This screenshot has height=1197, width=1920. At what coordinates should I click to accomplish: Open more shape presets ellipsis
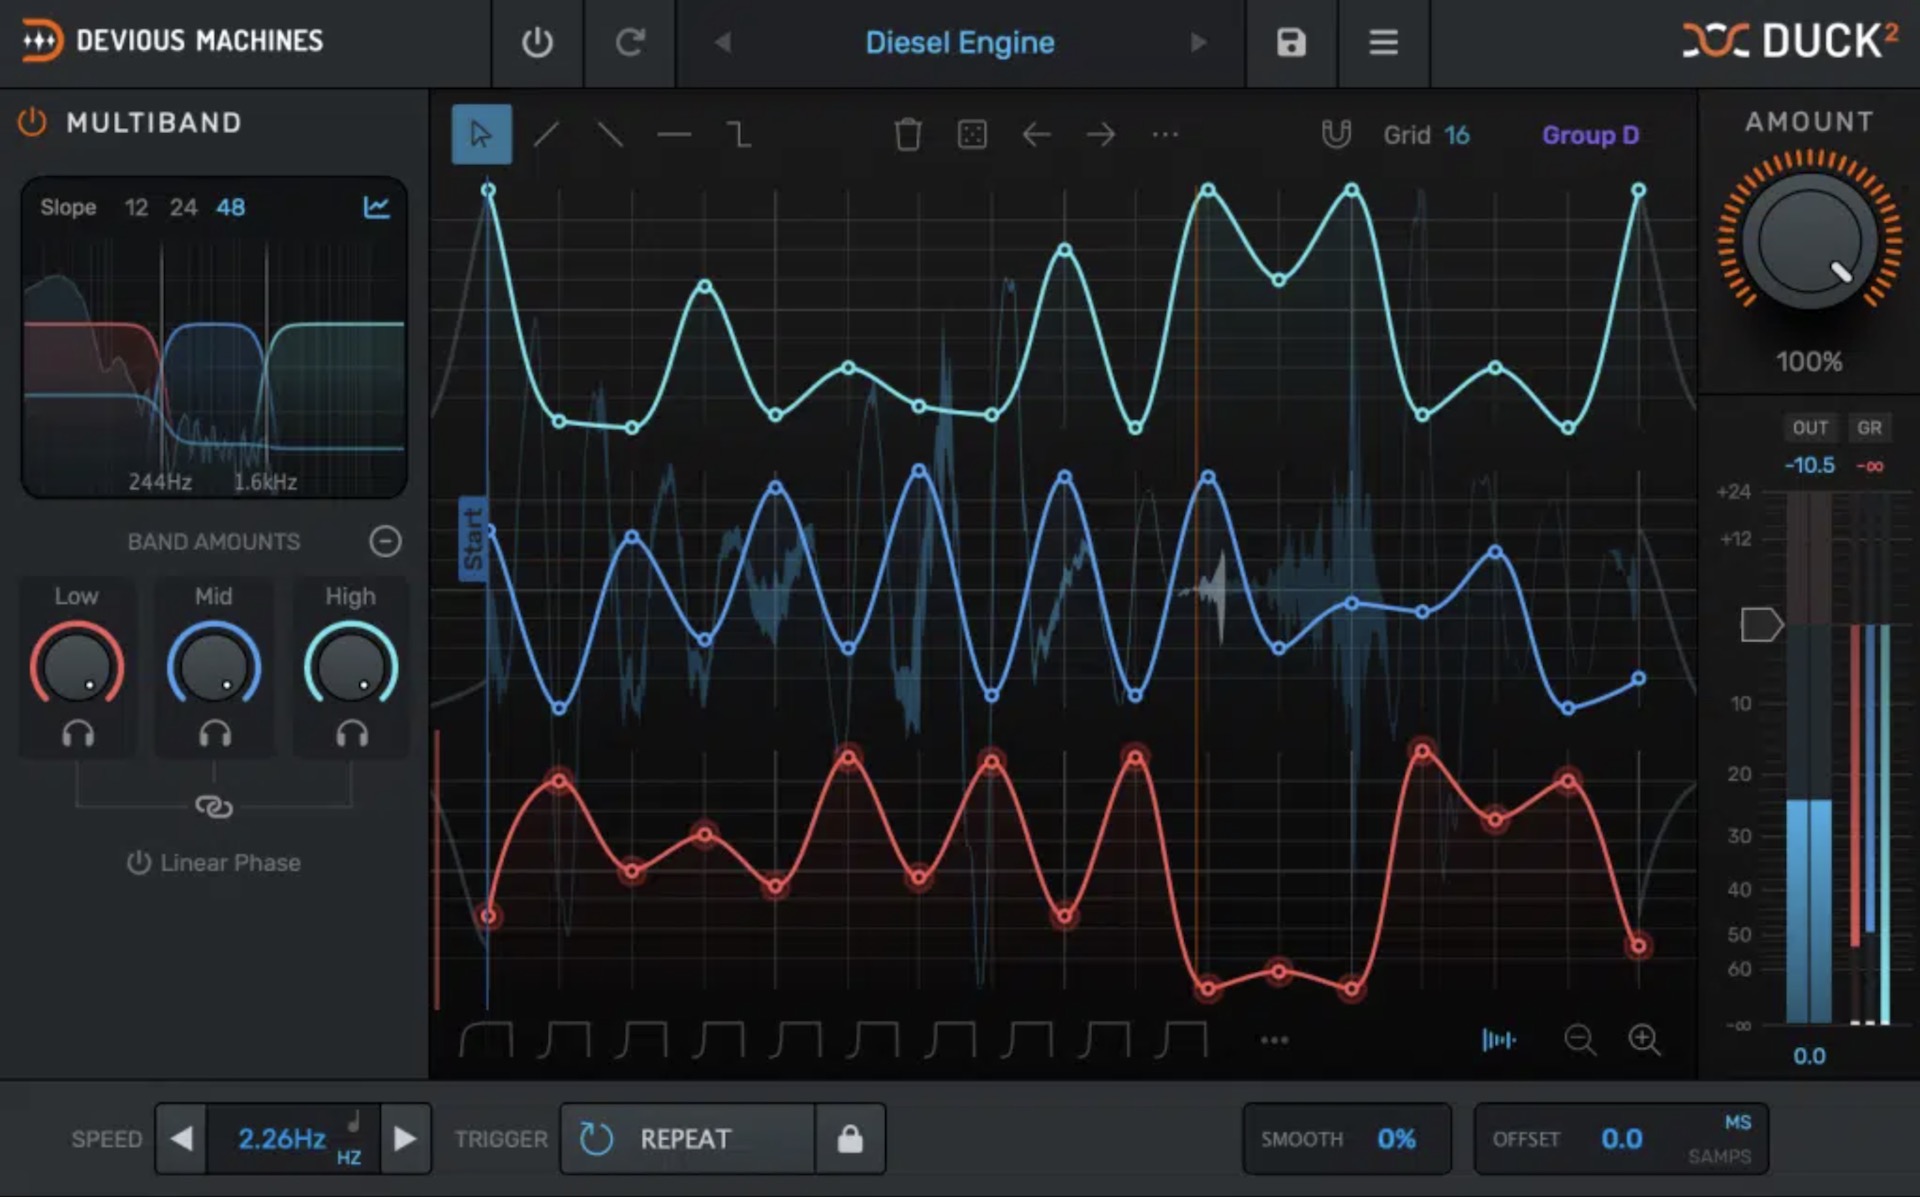pyautogui.click(x=1274, y=1040)
